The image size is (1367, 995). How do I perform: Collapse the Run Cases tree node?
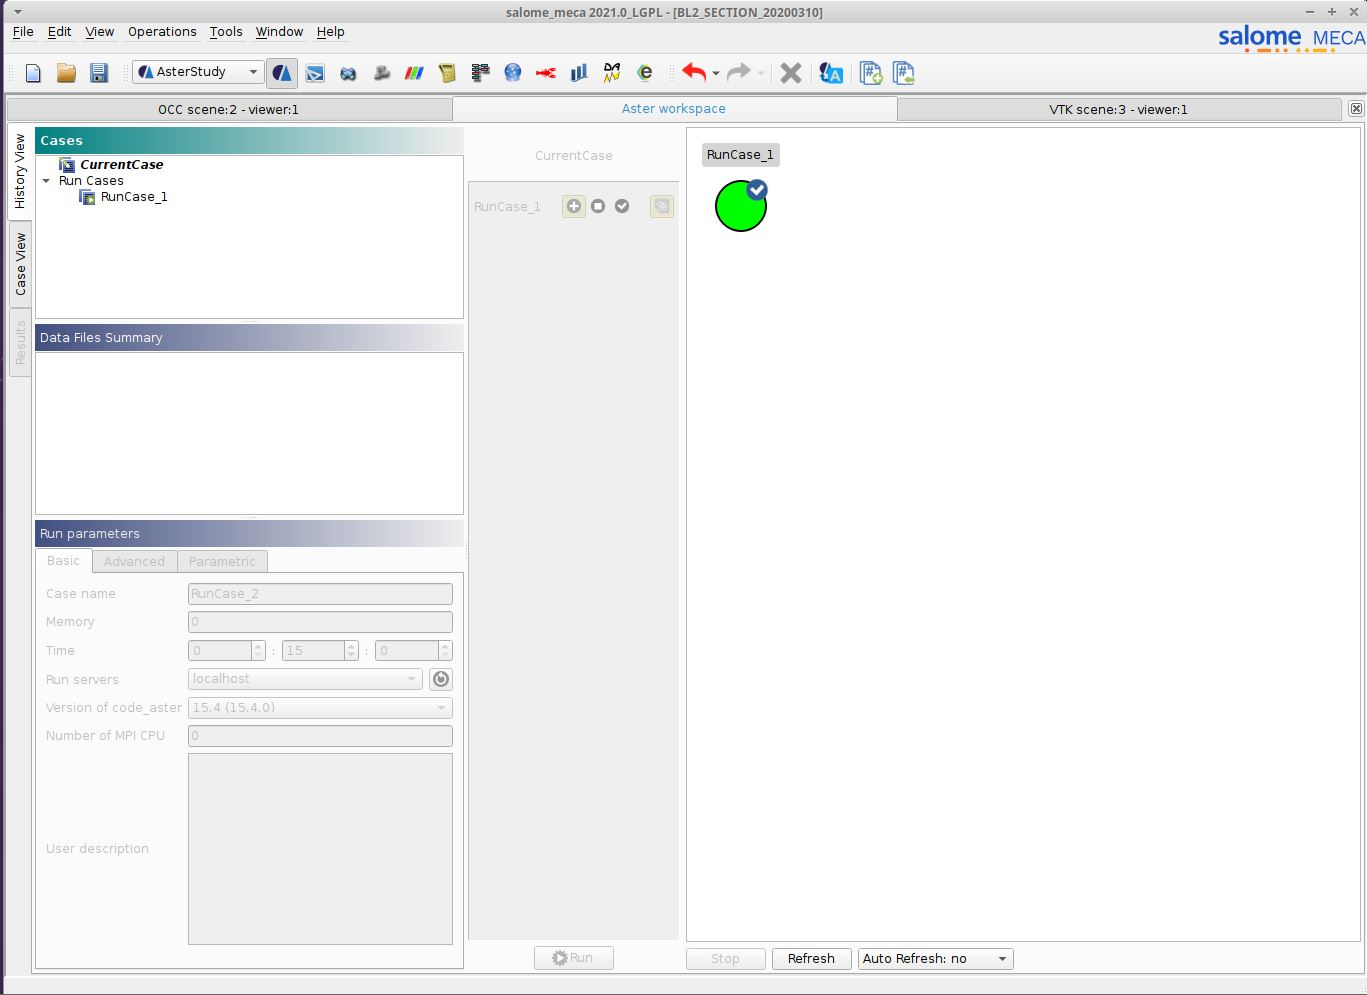[x=46, y=181]
